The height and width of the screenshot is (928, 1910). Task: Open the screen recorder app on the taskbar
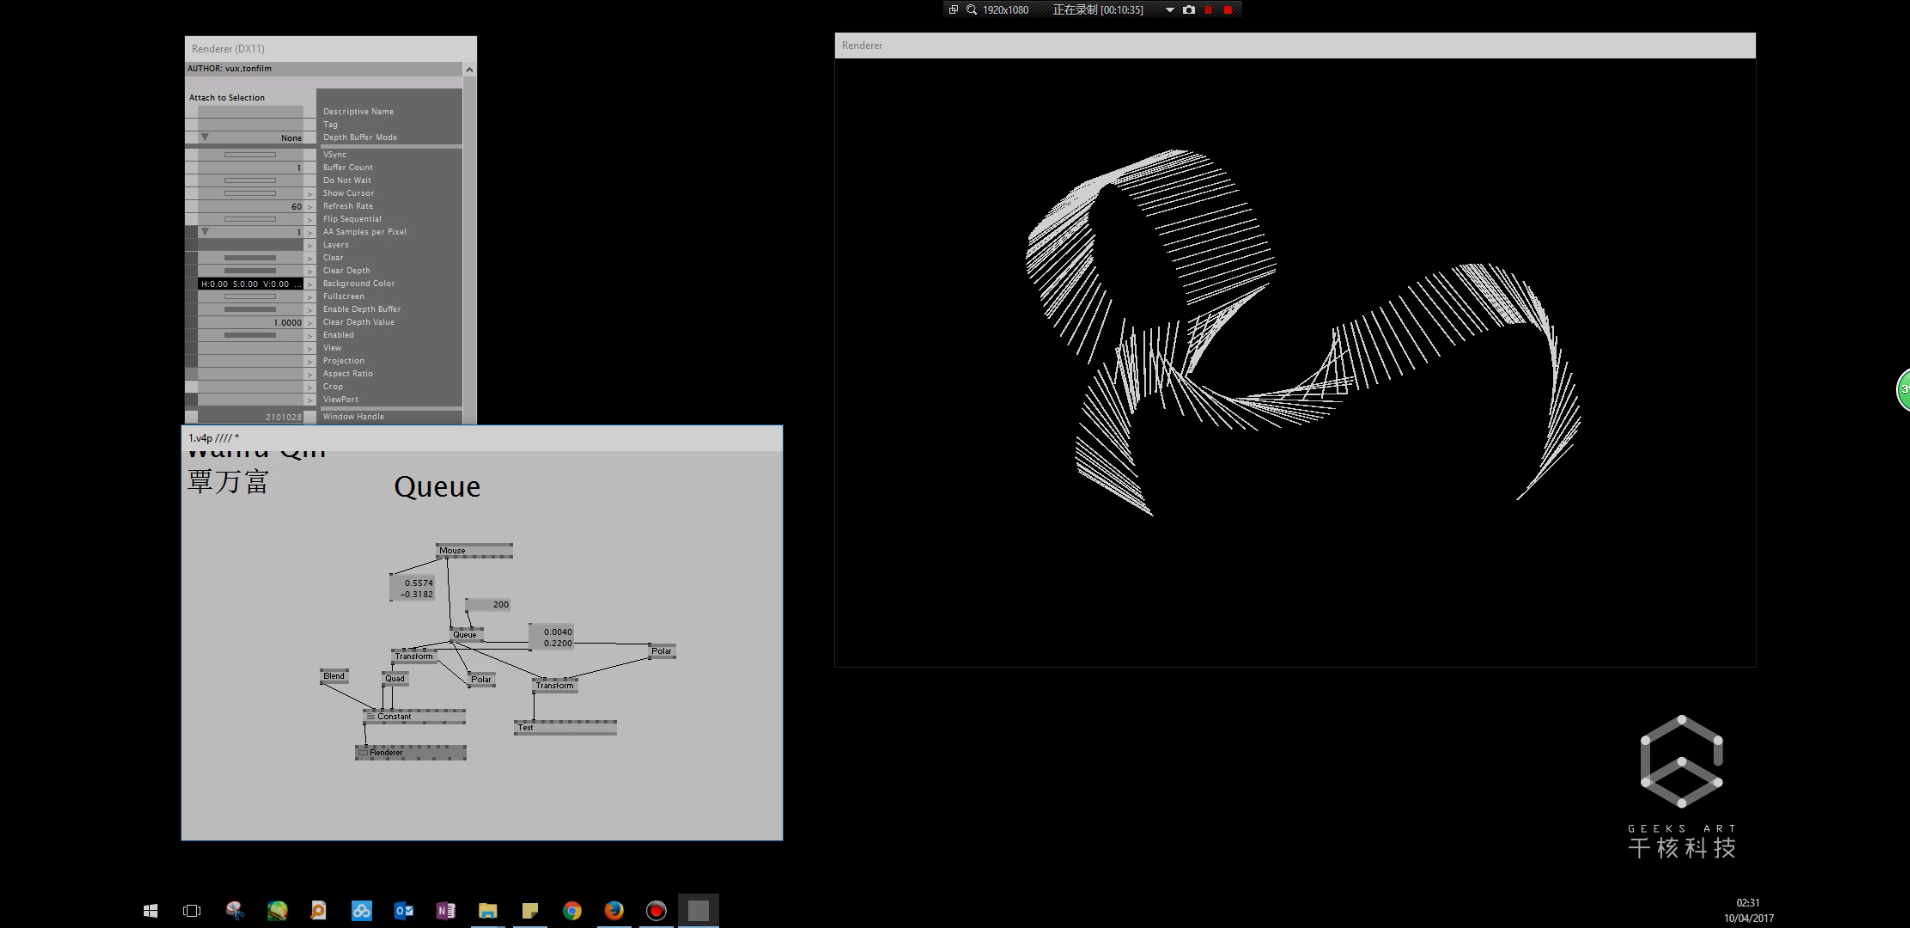coord(656,910)
